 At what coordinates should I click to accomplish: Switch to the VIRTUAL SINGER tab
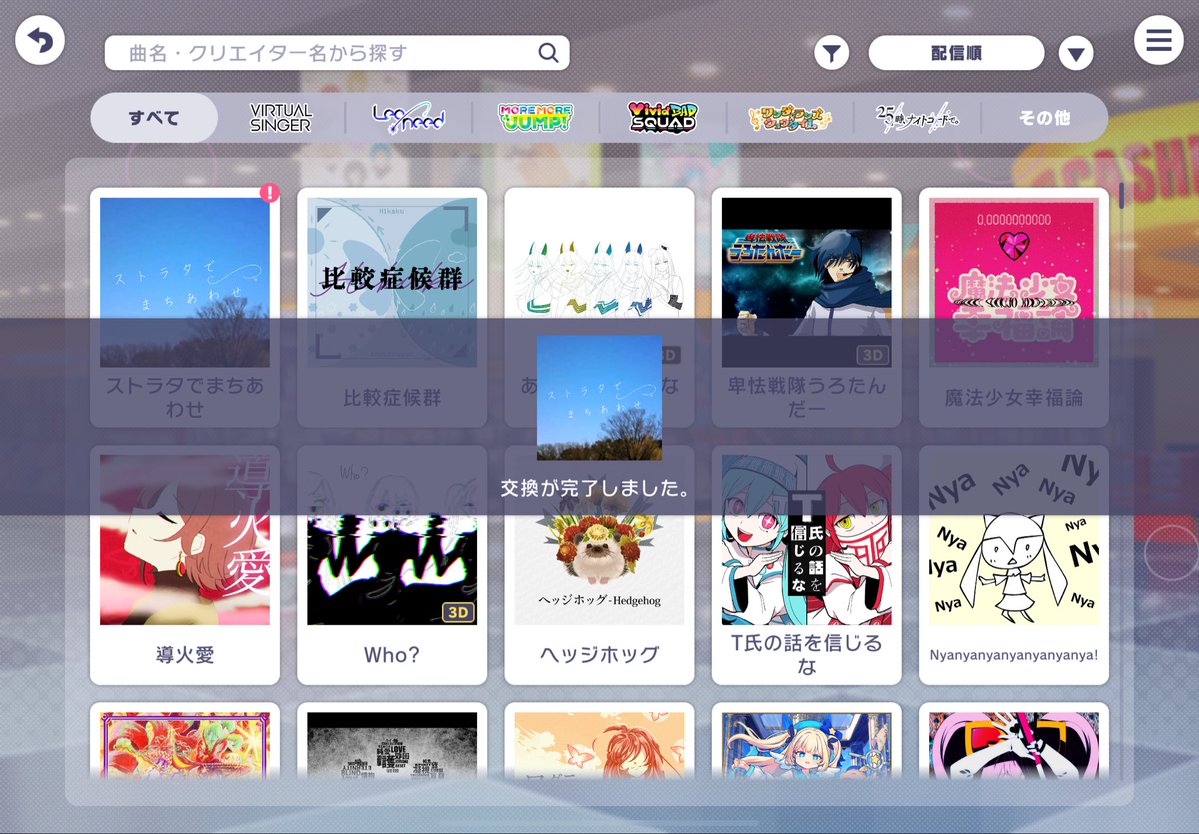[281, 118]
